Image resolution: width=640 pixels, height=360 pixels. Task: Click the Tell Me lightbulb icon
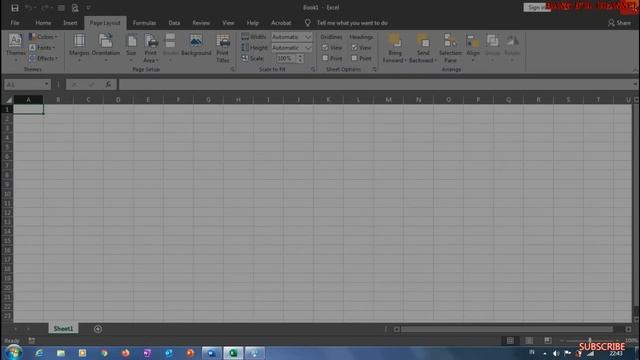click(x=307, y=23)
